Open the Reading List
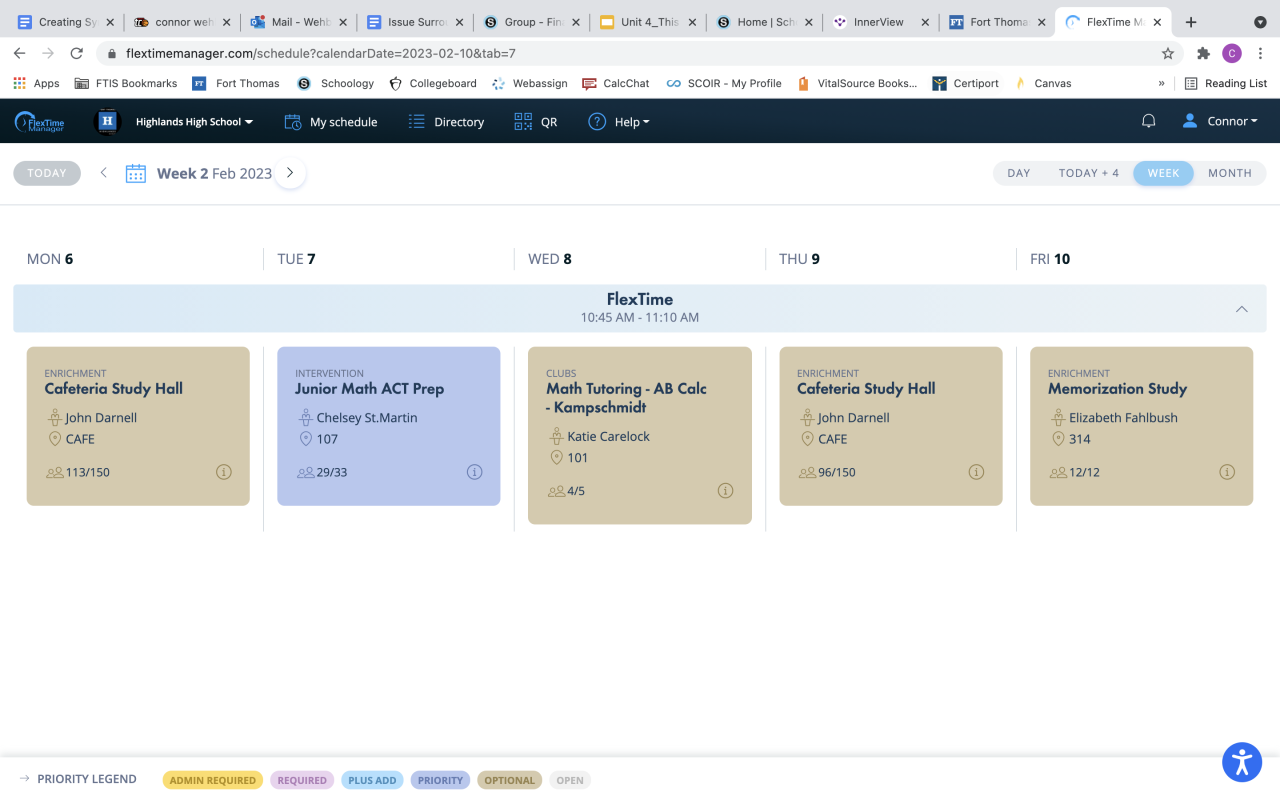 pos(1225,83)
